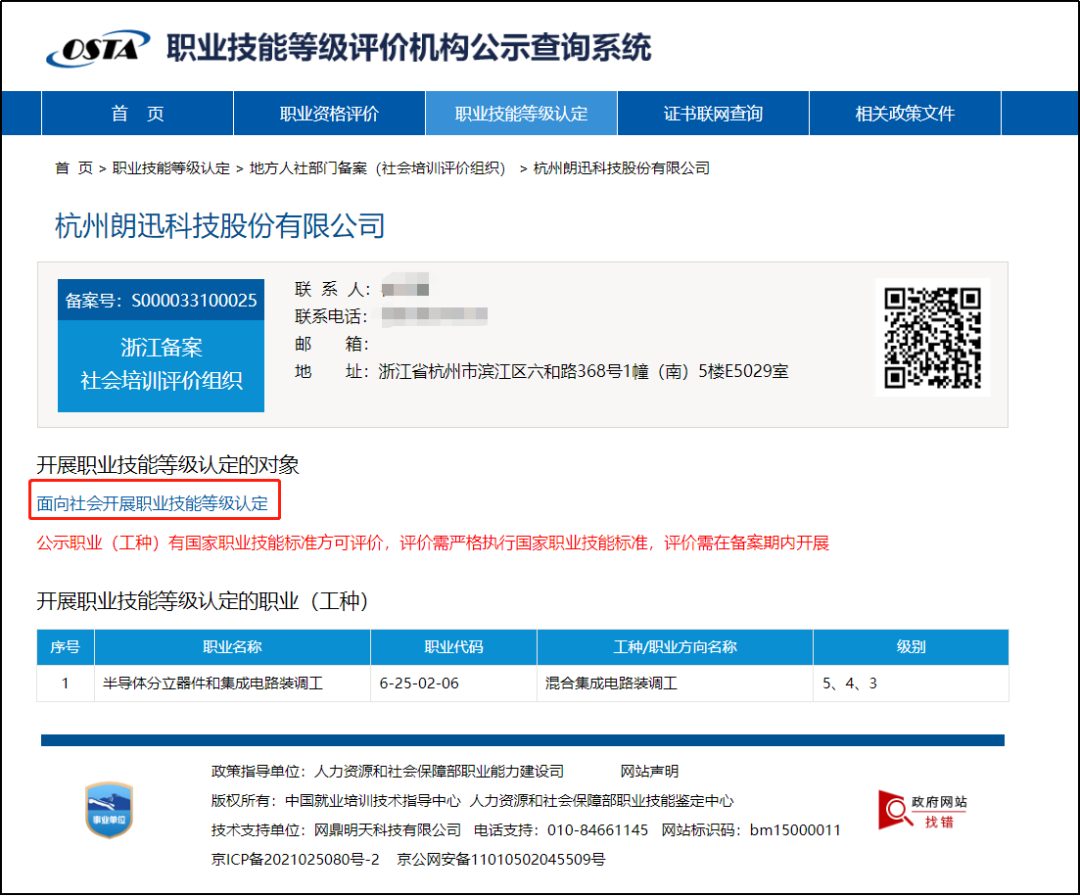The image size is (1080, 896).
Task: Click the 职业代码 column header
Action: click(454, 647)
